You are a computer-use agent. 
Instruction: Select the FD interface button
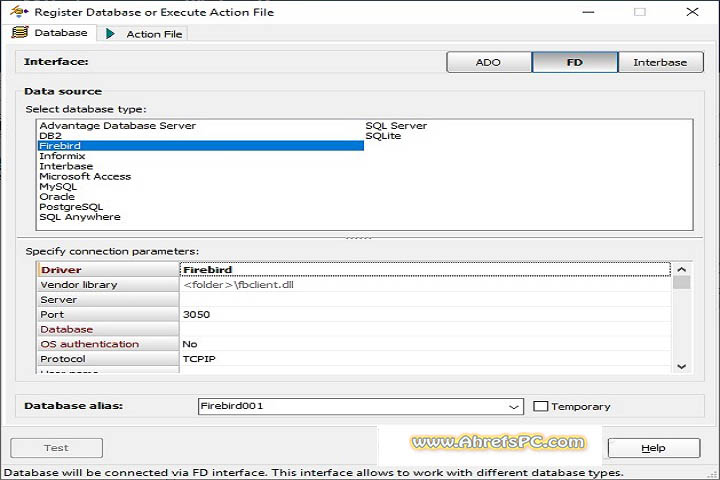[x=575, y=62]
